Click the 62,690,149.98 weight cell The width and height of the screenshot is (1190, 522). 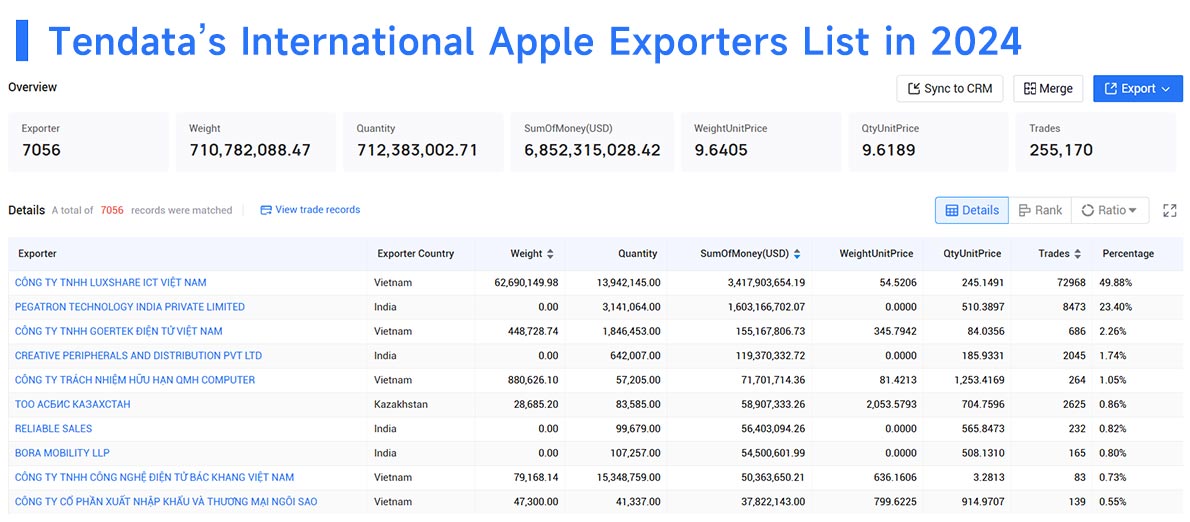(x=526, y=282)
